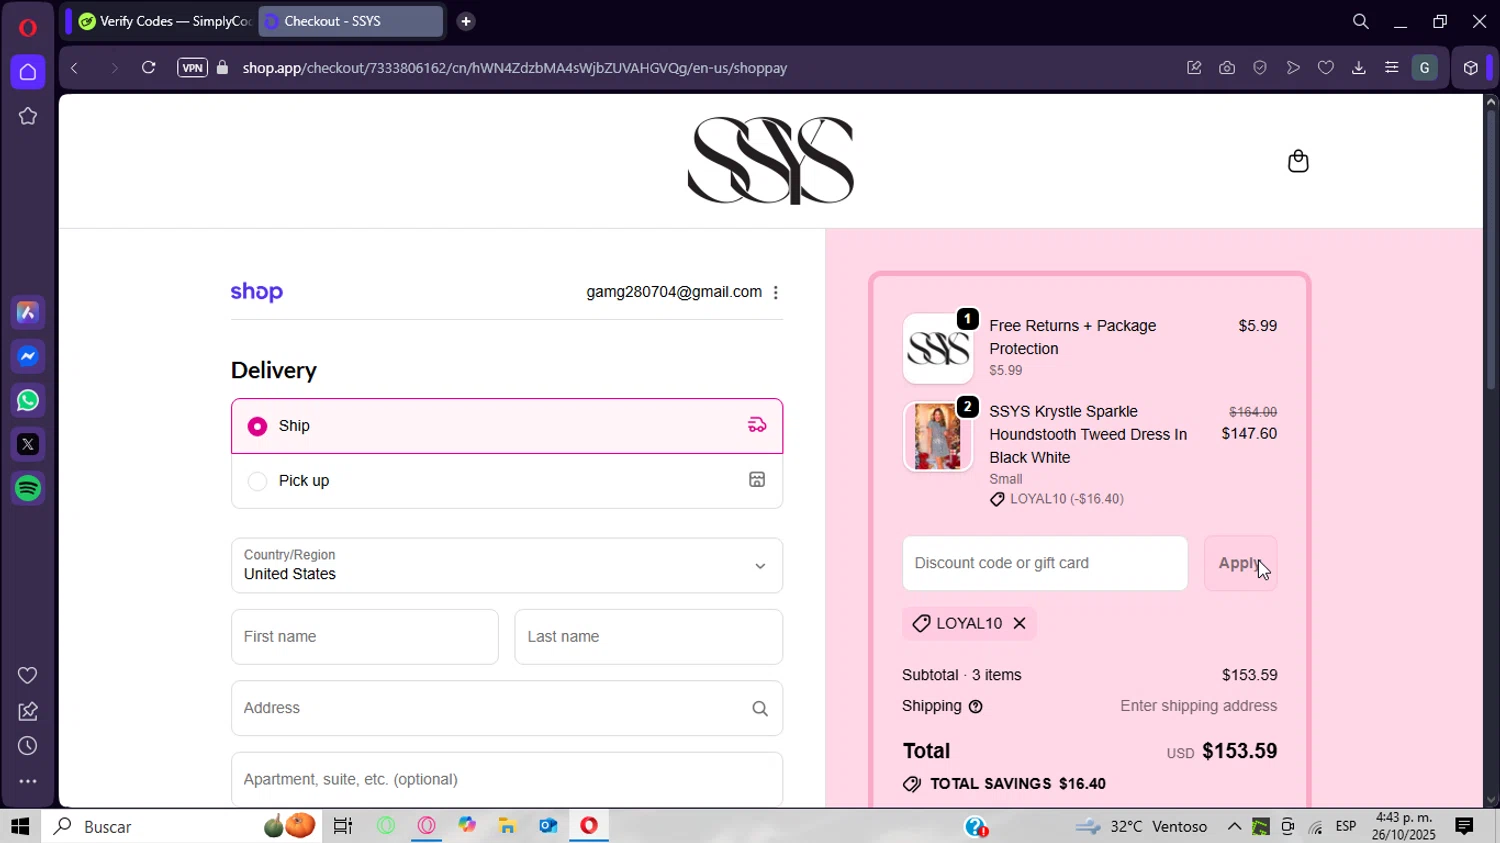Open the history clock in sidebar
Screen dimensions: 1500x843
click(x=28, y=746)
